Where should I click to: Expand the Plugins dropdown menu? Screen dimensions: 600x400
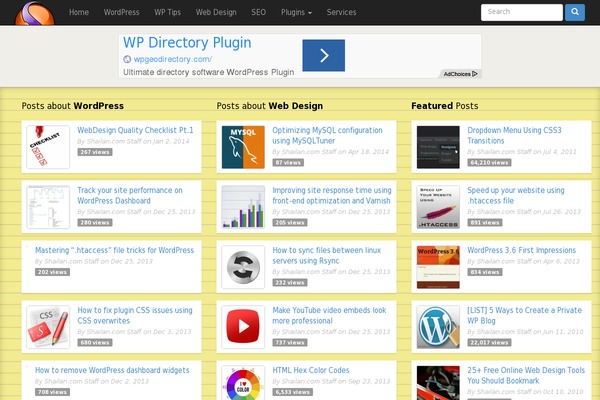click(x=296, y=12)
